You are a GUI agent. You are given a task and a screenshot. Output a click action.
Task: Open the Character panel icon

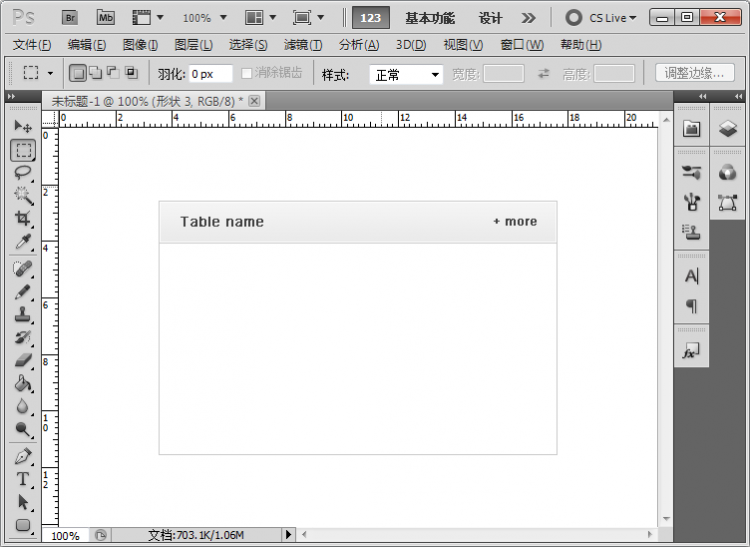tap(692, 276)
